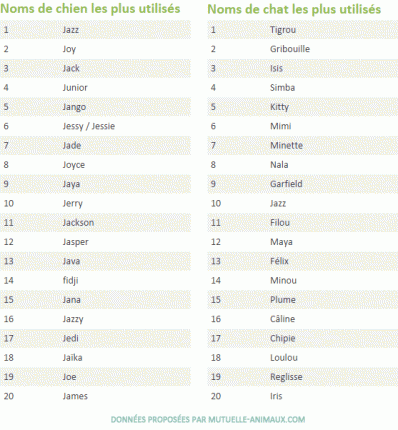Click the mutuelle-animaux.com footer credit
The height and width of the screenshot is (430, 398).
(208, 419)
